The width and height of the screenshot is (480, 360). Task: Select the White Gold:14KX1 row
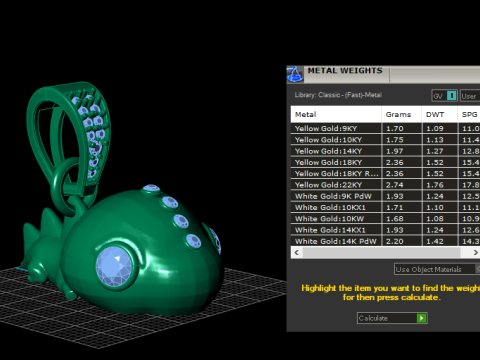pos(385,230)
